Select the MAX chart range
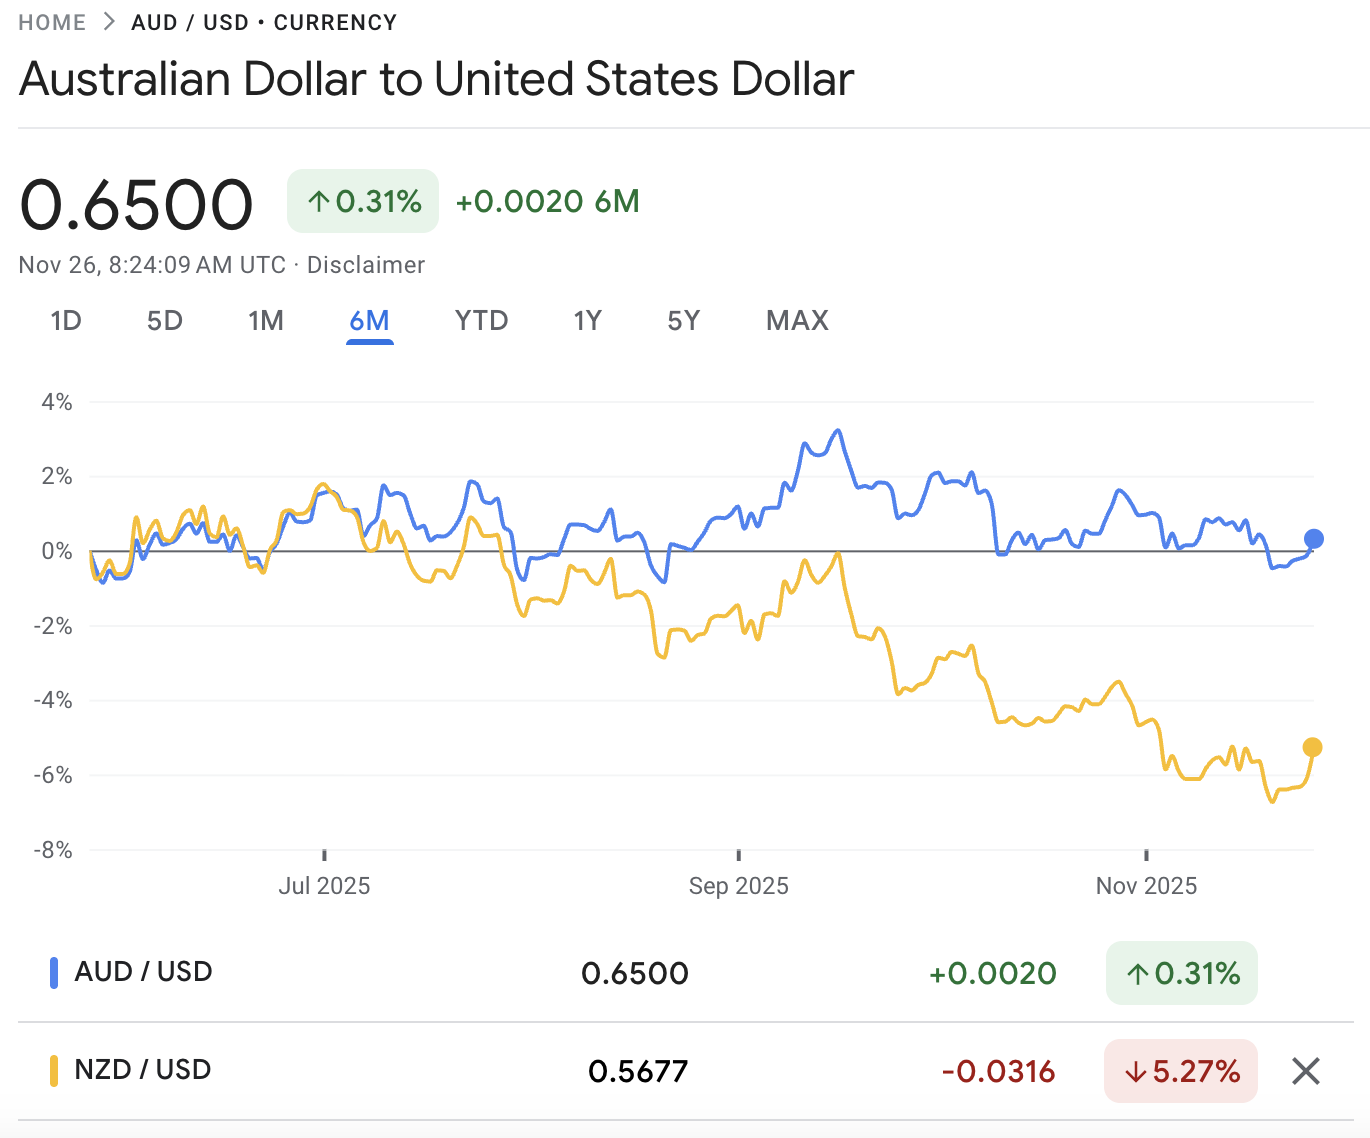Screen dimensions: 1370x1138 (x=797, y=320)
